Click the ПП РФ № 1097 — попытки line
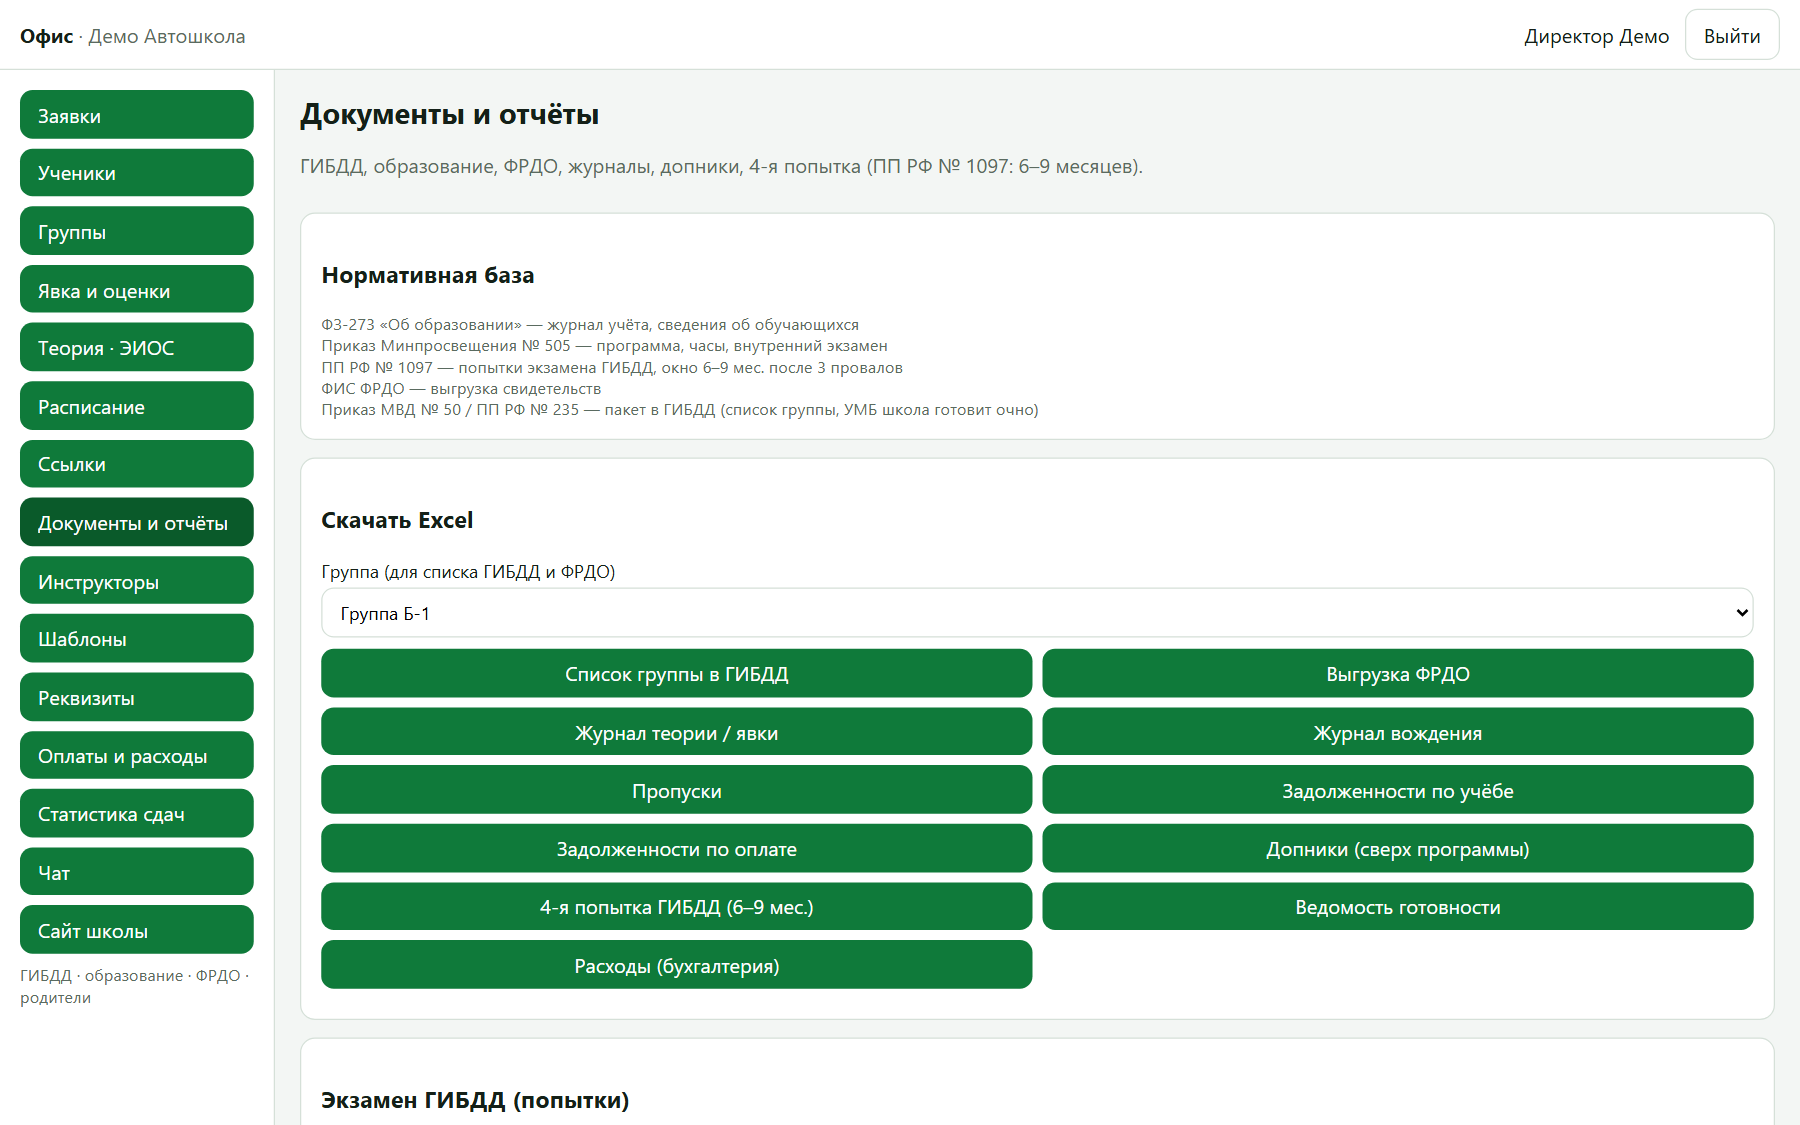Viewport: 1800px width, 1125px height. click(612, 367)
